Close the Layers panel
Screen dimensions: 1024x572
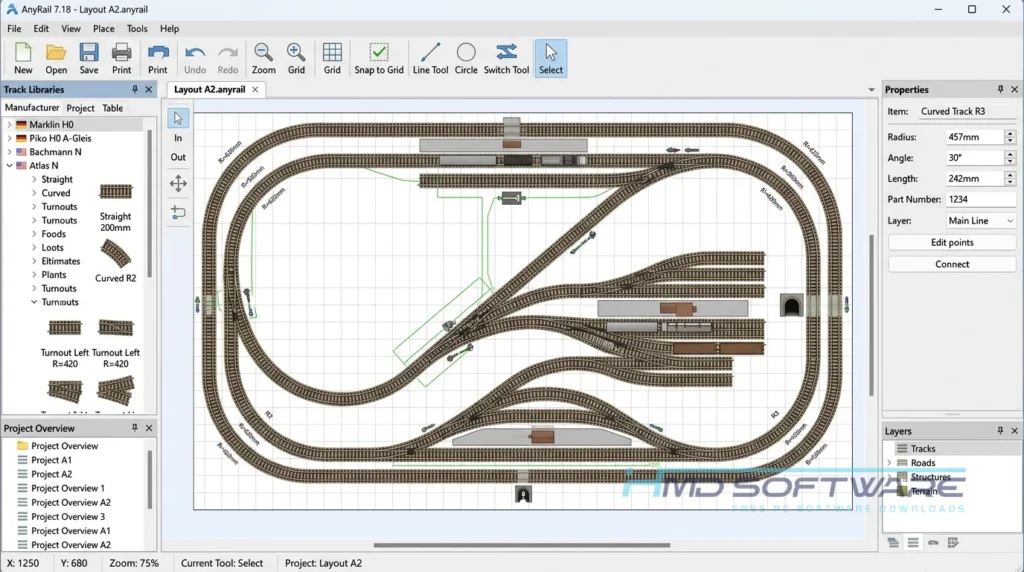[1014, 430]
